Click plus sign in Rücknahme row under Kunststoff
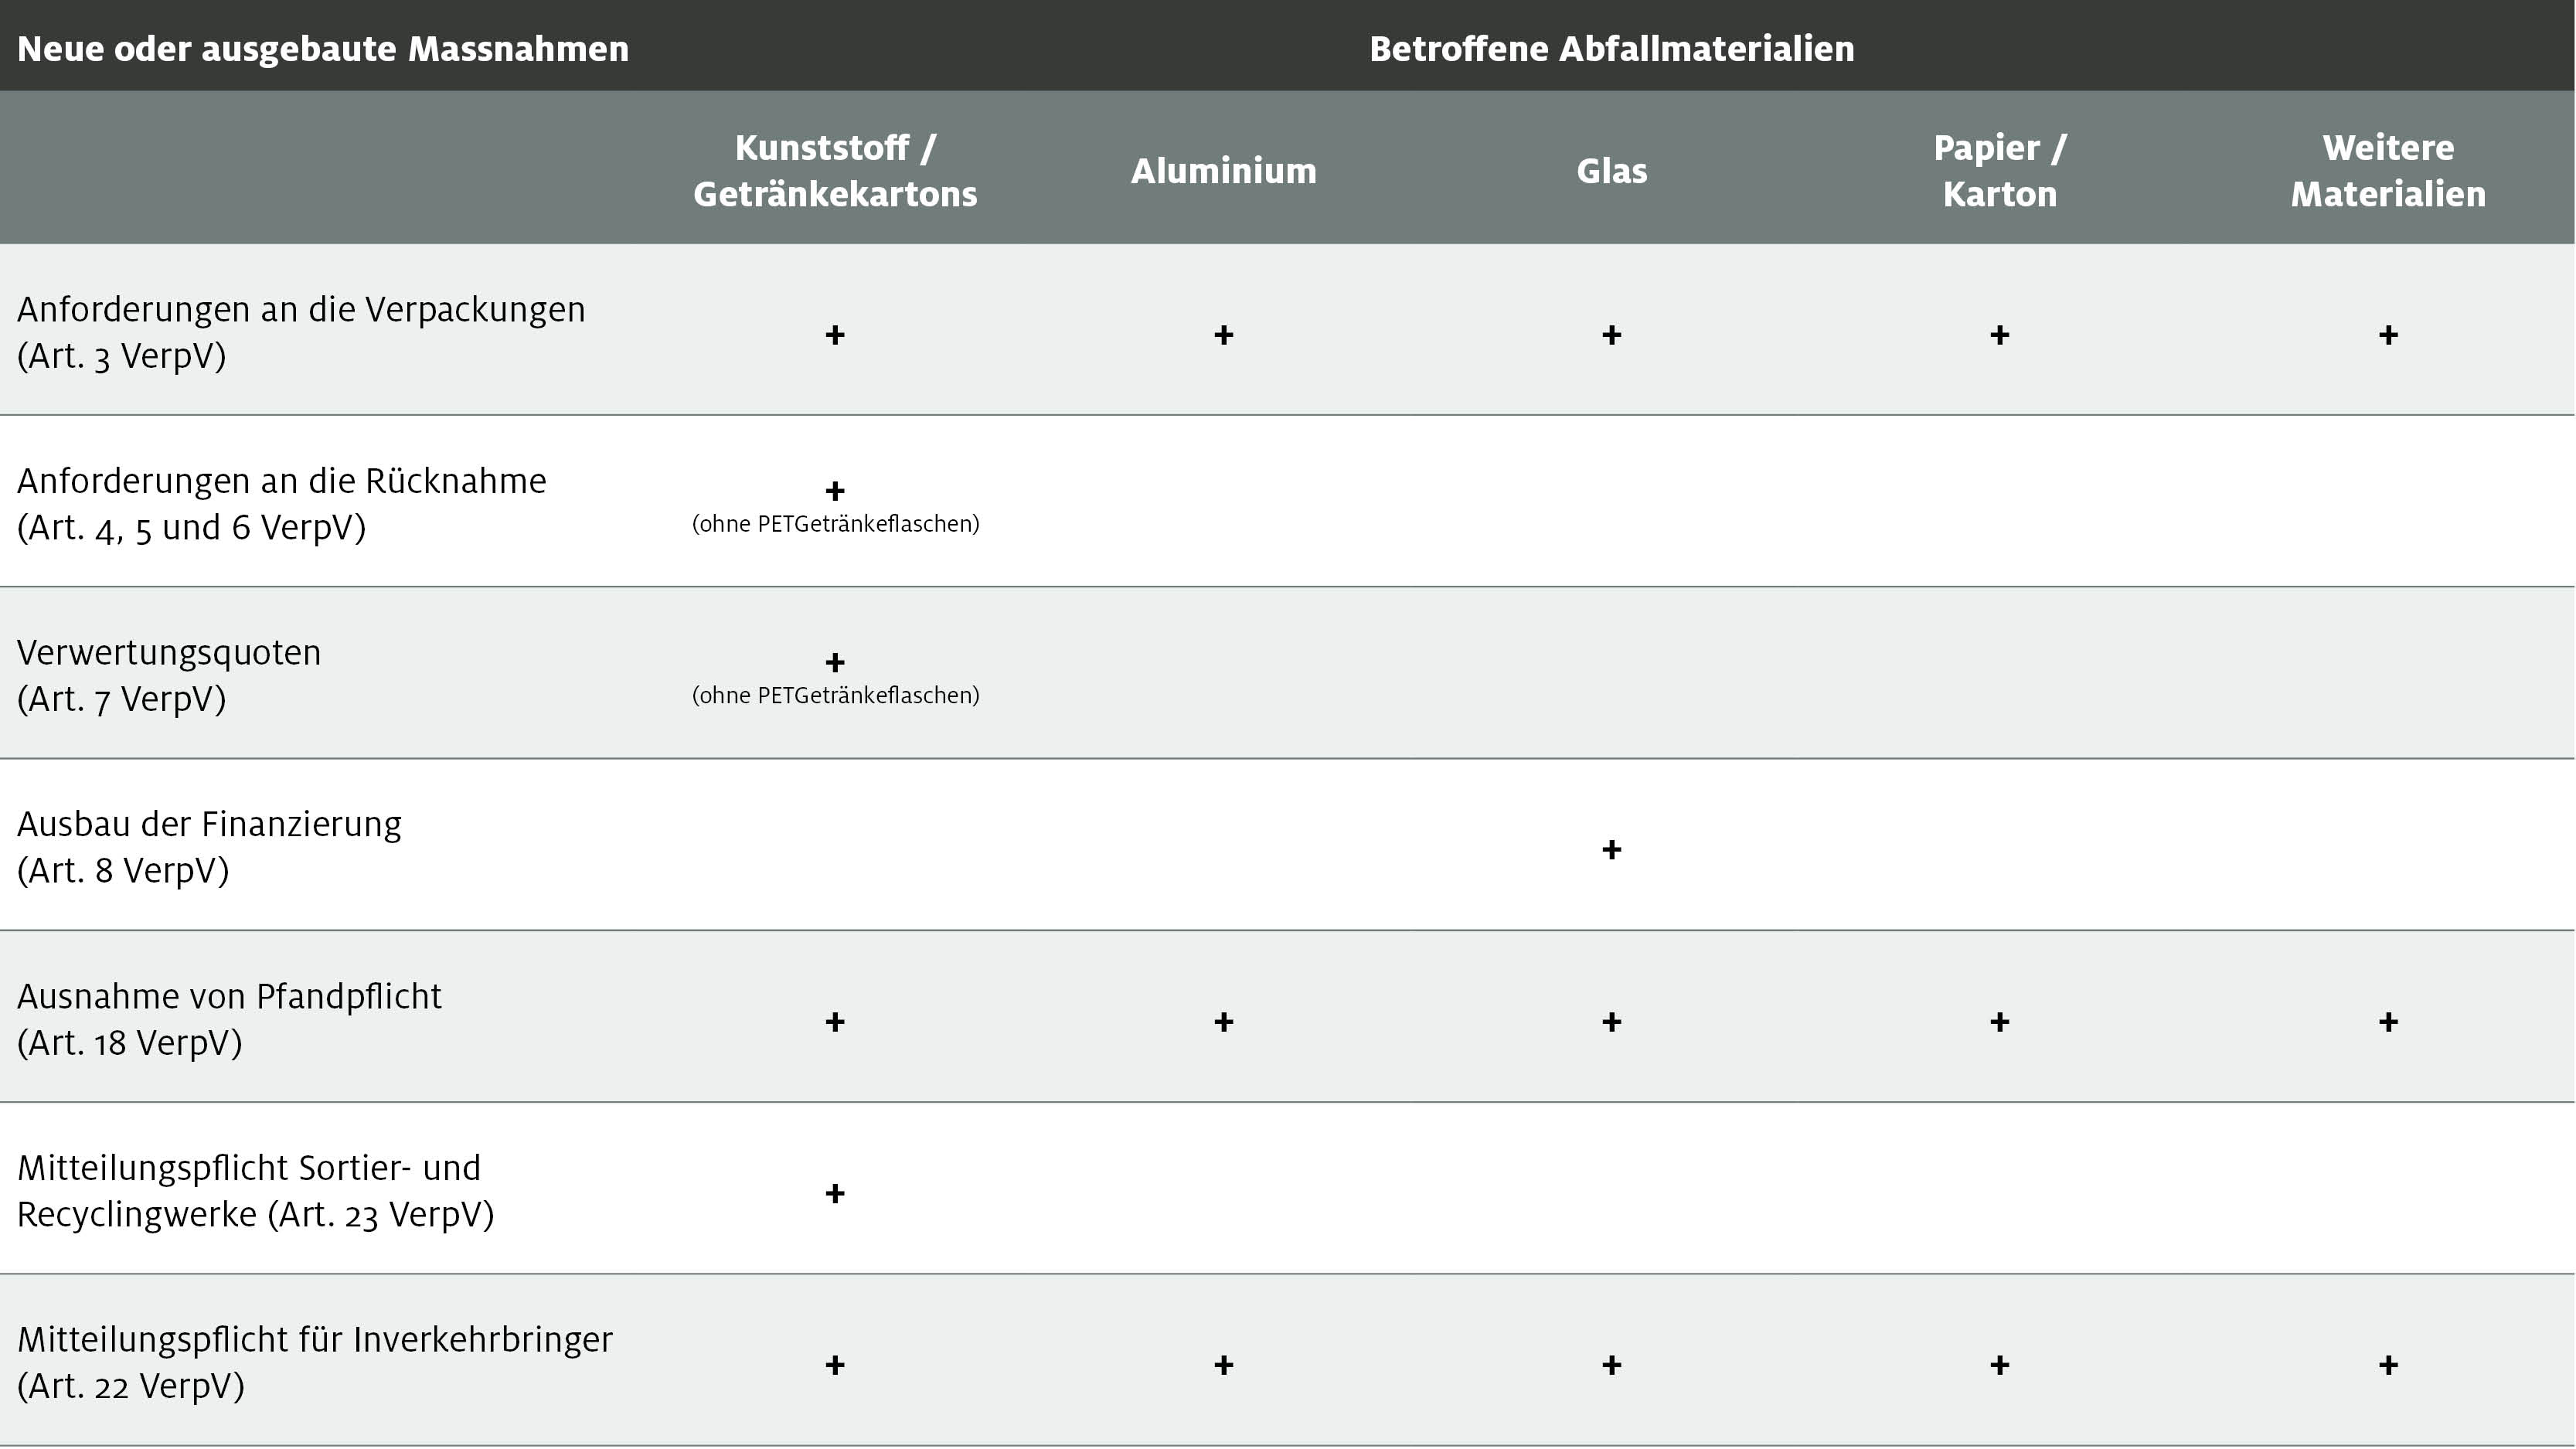 (835, 491)
